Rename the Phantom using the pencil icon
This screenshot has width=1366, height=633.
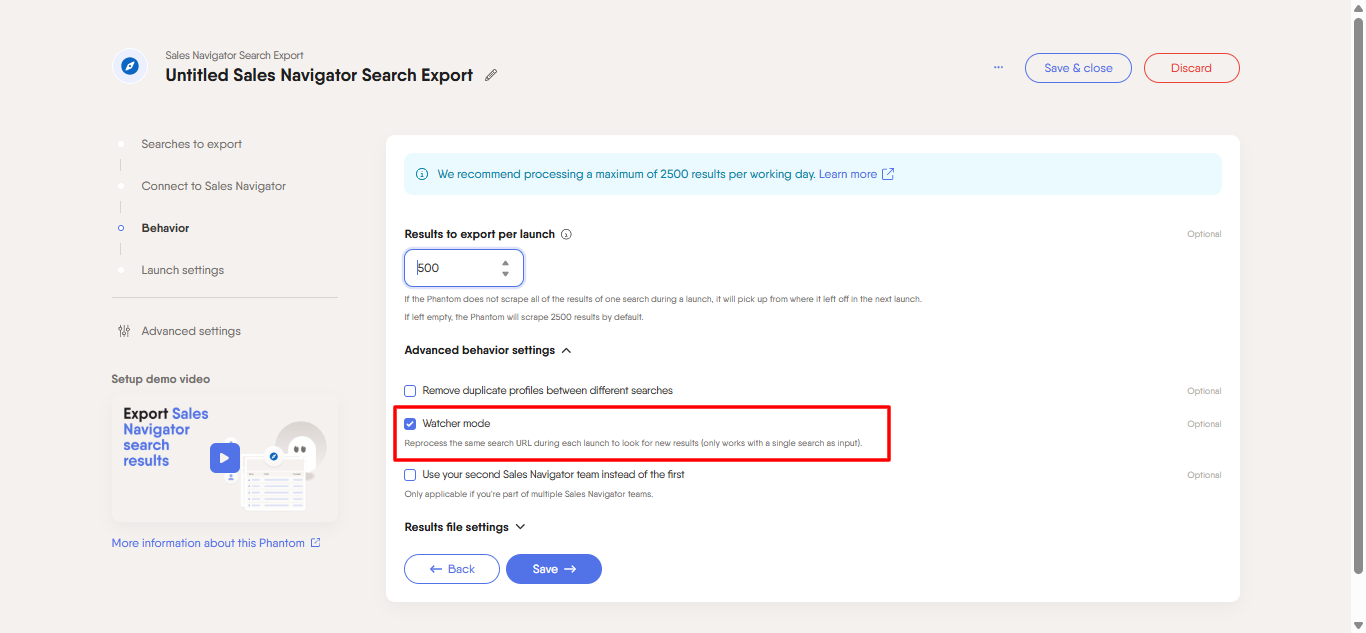(x=490, y=74)
